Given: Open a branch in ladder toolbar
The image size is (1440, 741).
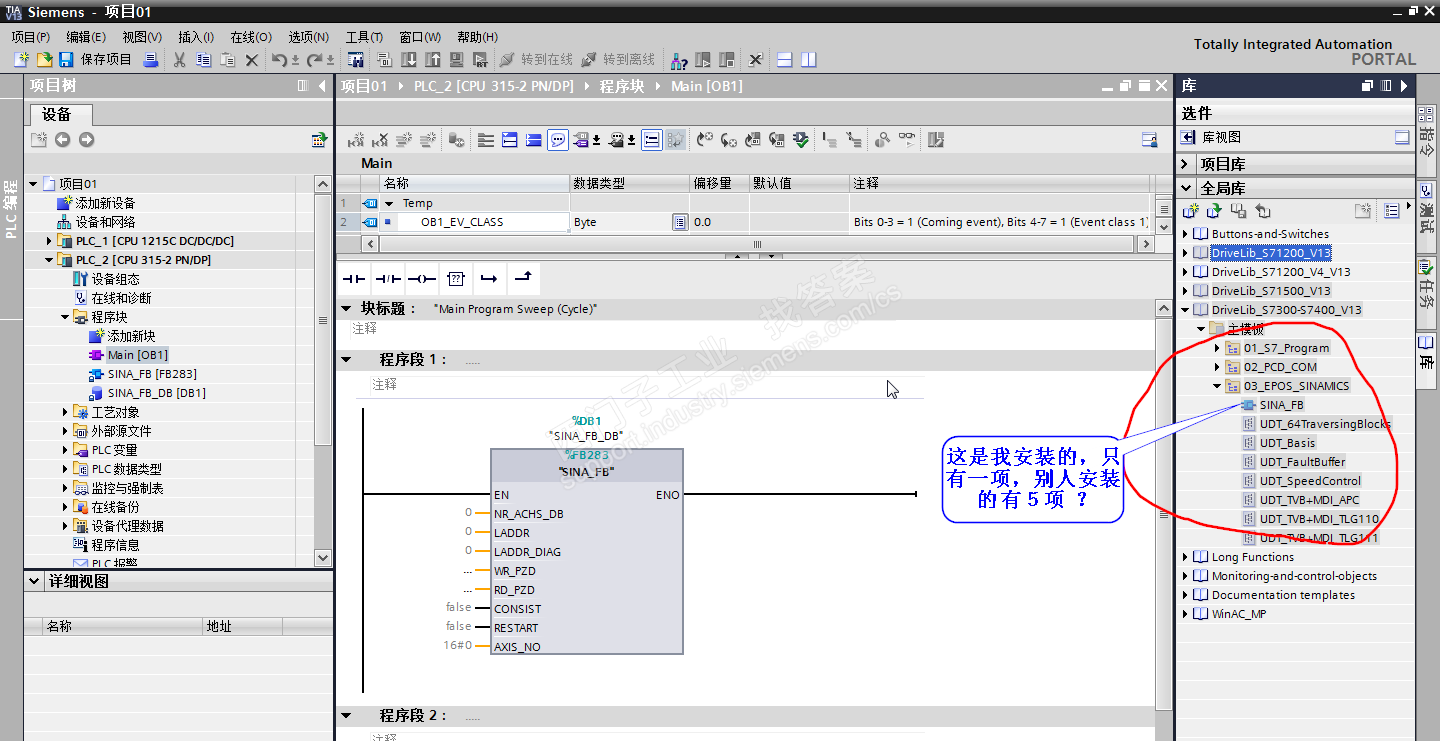Looking at the screenshot, I should [x=489, y=278].
